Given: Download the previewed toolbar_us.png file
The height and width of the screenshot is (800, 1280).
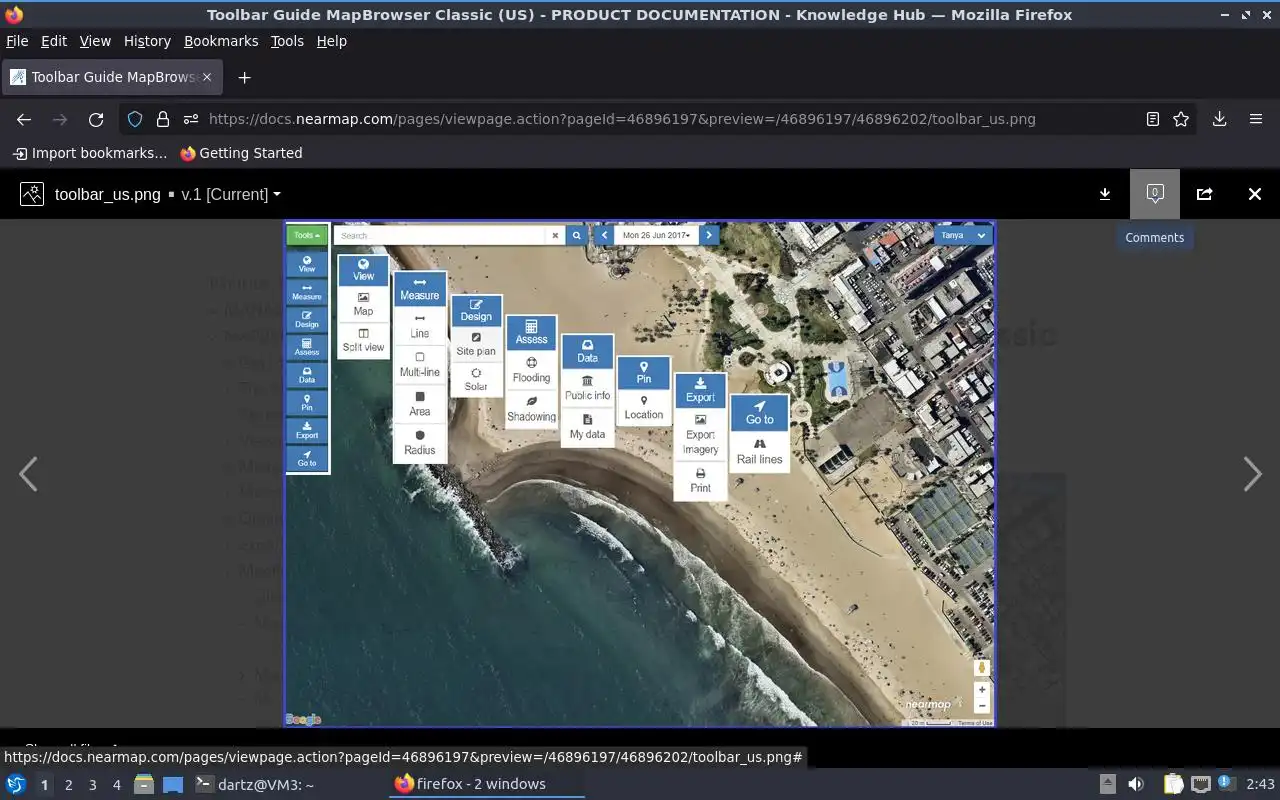Looking at the screenshot, I should click(x=1105, y=194).
